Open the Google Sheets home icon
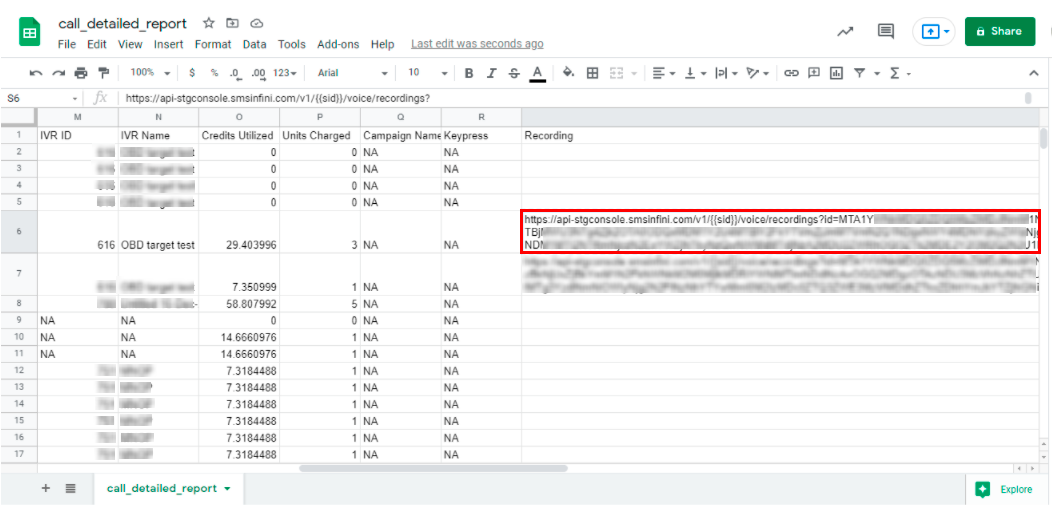The height and width of the screenshot is (506, 1052). tap(30, 32)
